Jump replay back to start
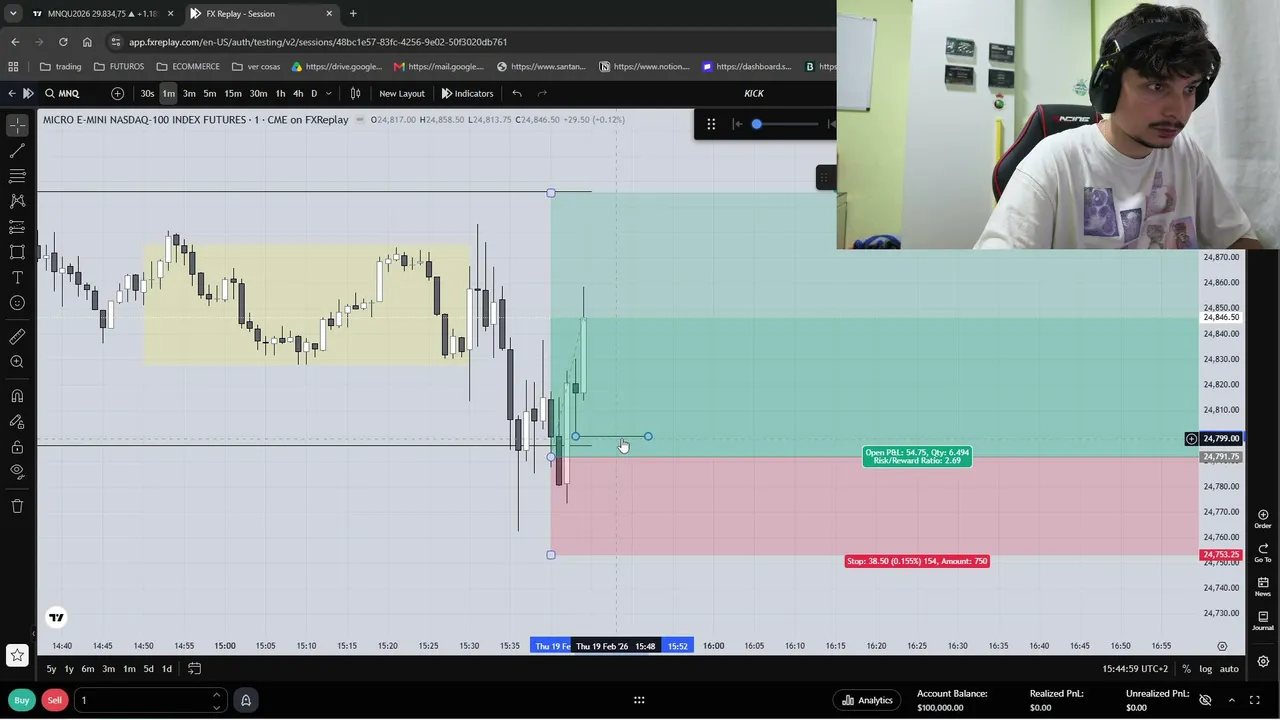This screenshot has width=1280, height=720. (x=738, y=124)
